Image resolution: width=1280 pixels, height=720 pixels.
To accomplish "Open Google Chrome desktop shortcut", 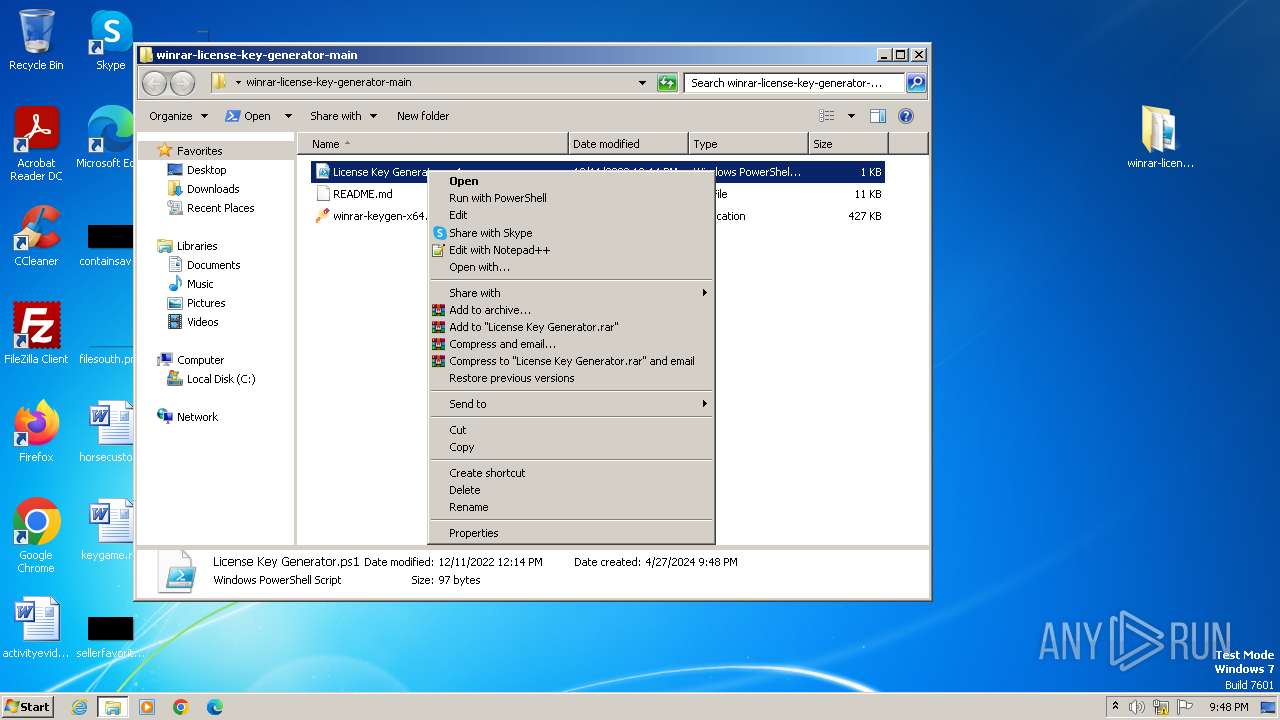I will coord(36,535).
